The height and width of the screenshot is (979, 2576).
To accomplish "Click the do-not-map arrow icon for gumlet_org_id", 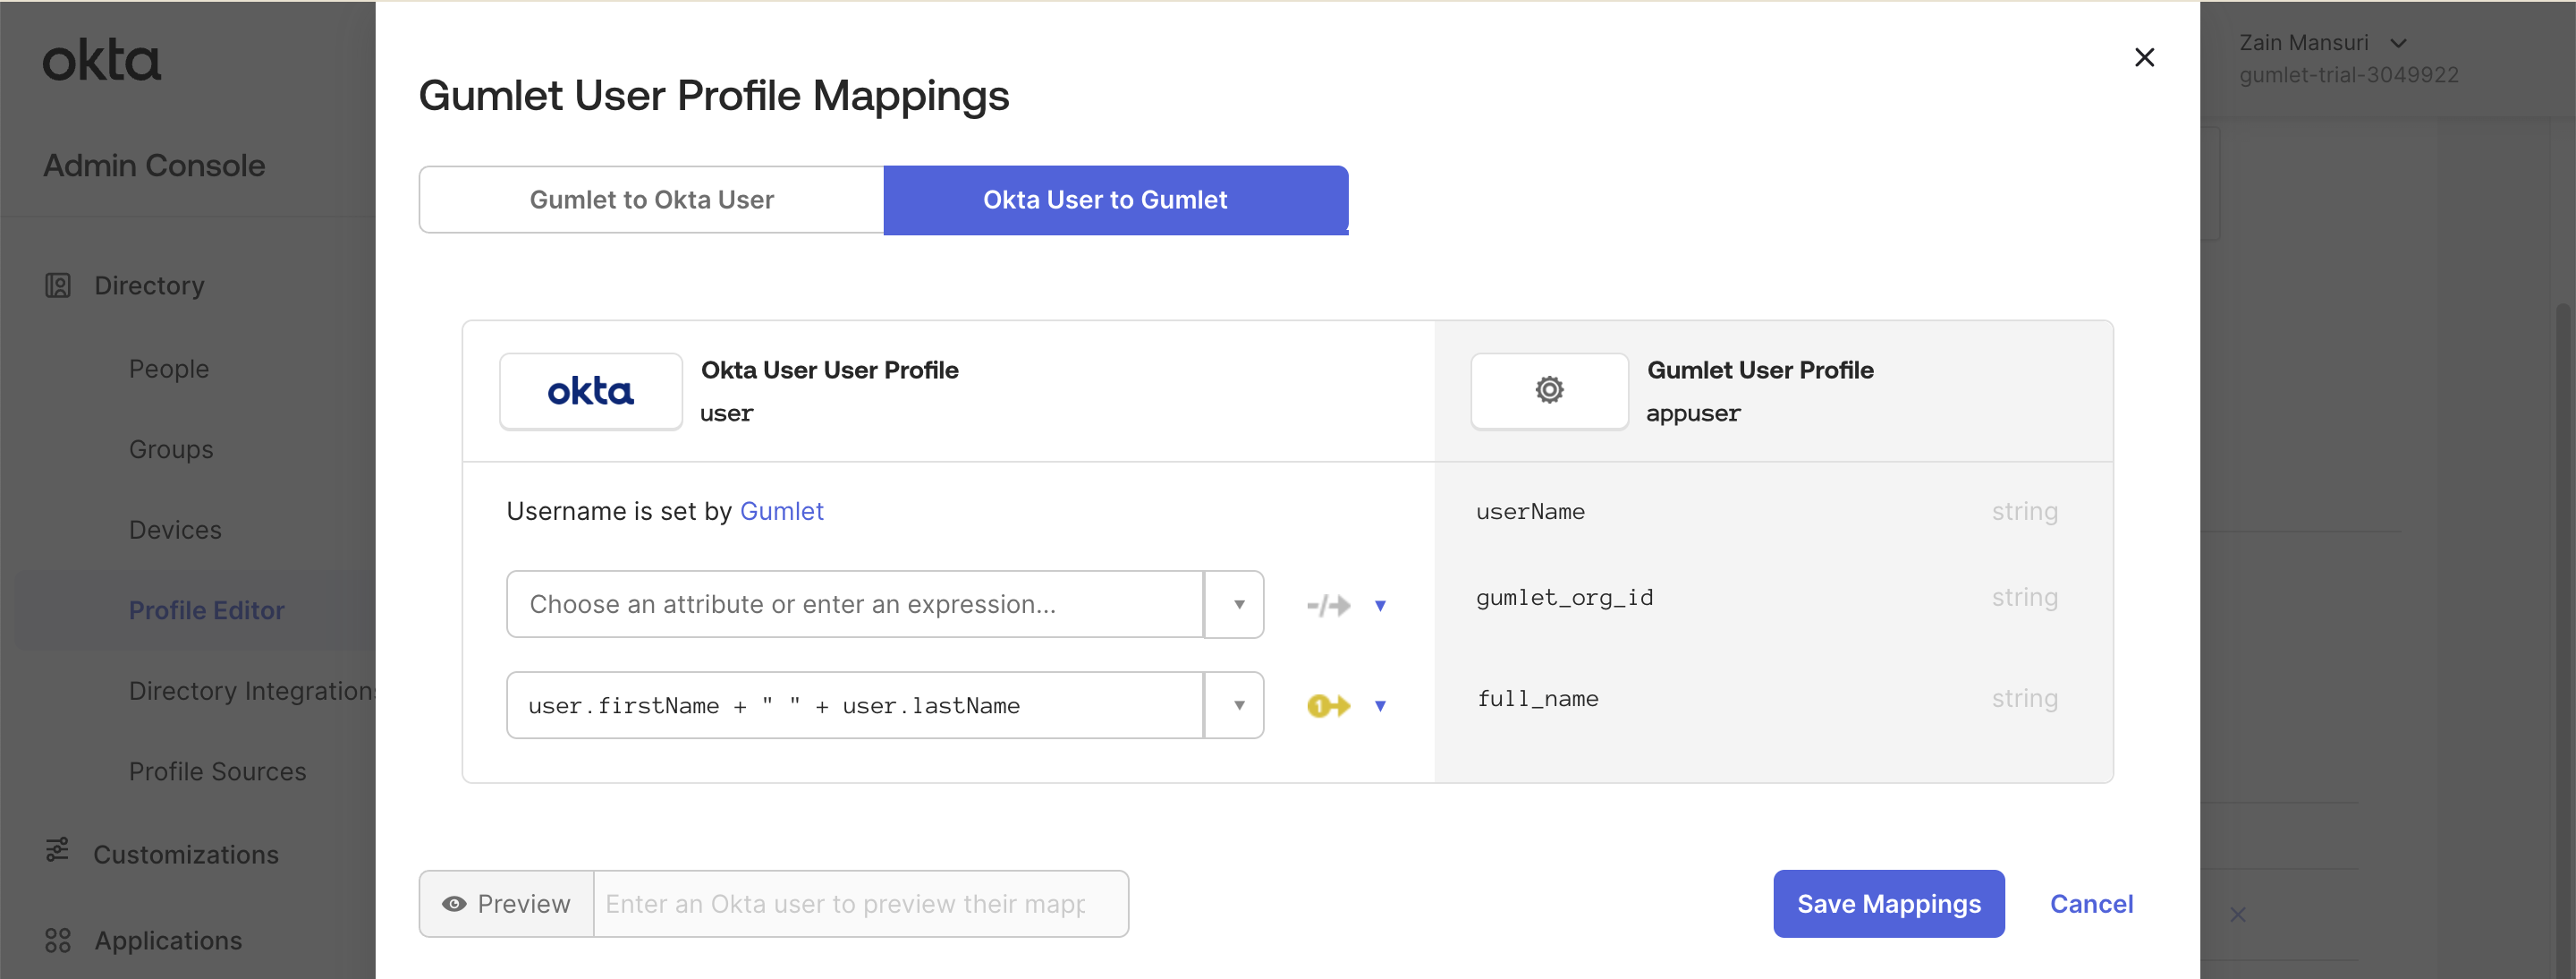I will coord(1328,605).
